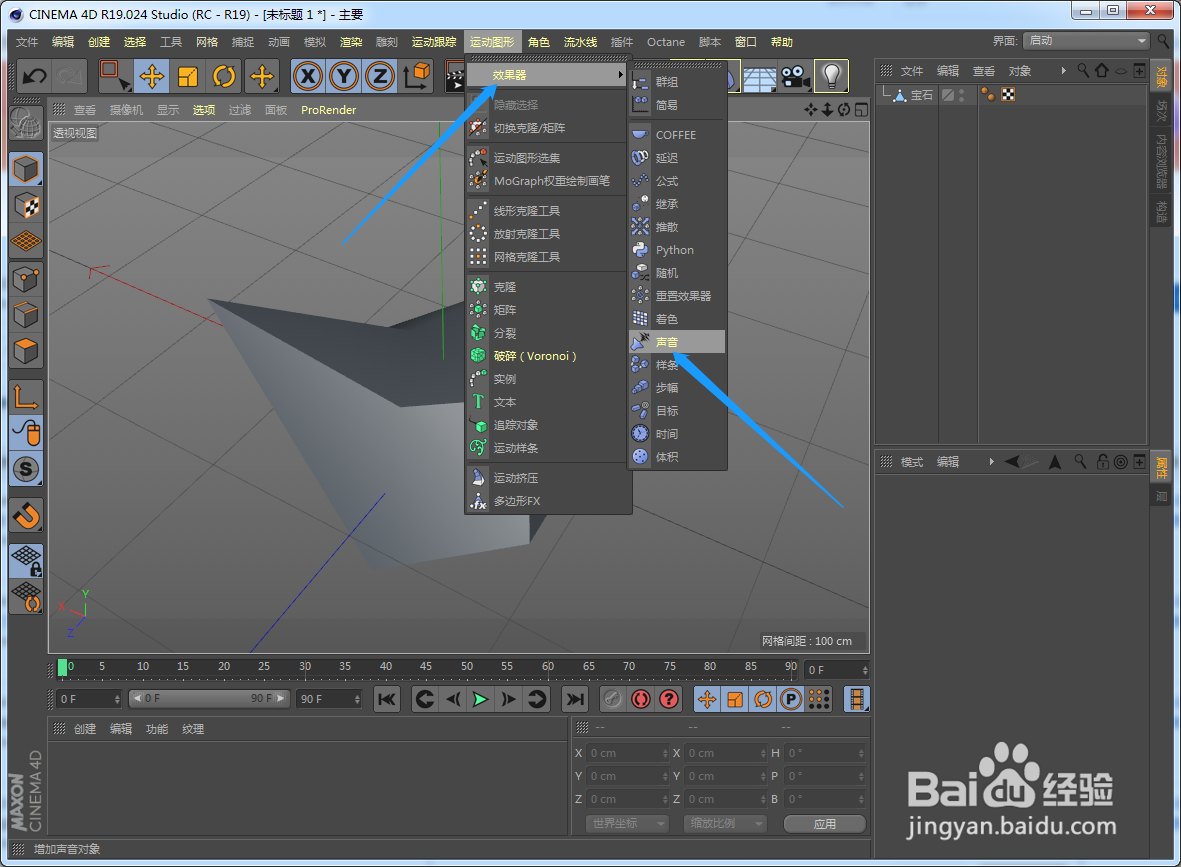
Task: Switch coordinate system cube icon
Action: pos(417,76)
